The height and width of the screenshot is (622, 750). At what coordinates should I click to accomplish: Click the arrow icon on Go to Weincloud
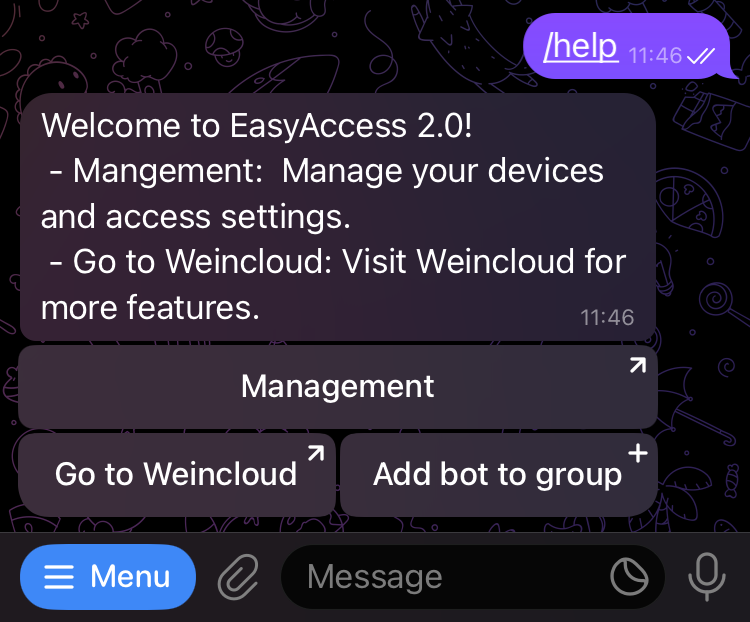tap(316, 453)
